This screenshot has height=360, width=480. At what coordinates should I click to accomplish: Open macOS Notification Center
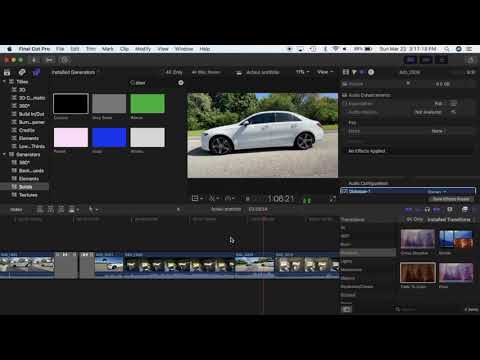(469, 49)
